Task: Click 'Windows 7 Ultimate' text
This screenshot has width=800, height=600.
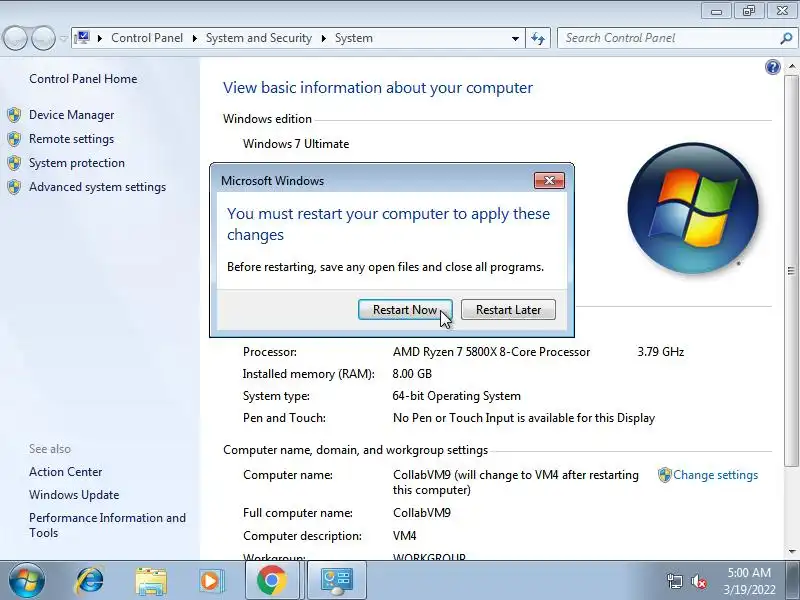Action: (x=296, y=144)
